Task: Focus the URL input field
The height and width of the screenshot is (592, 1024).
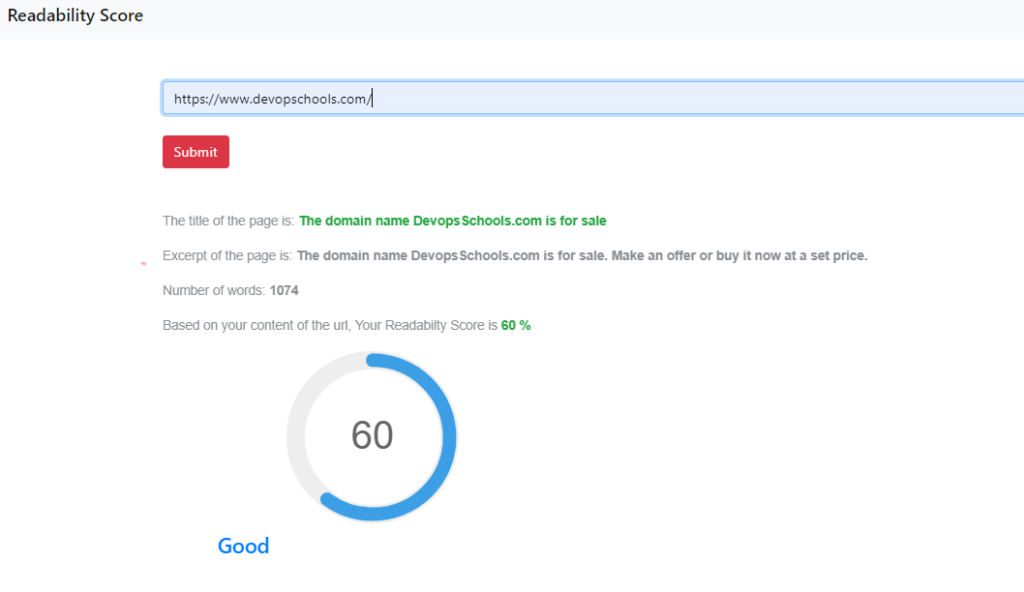Action: [593, 99]
